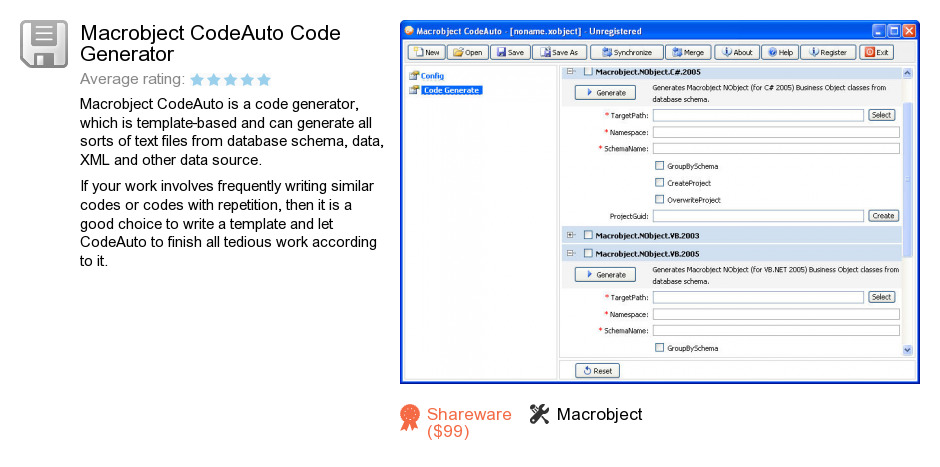Enable the CreateProject checkbox

click(659, 183)
